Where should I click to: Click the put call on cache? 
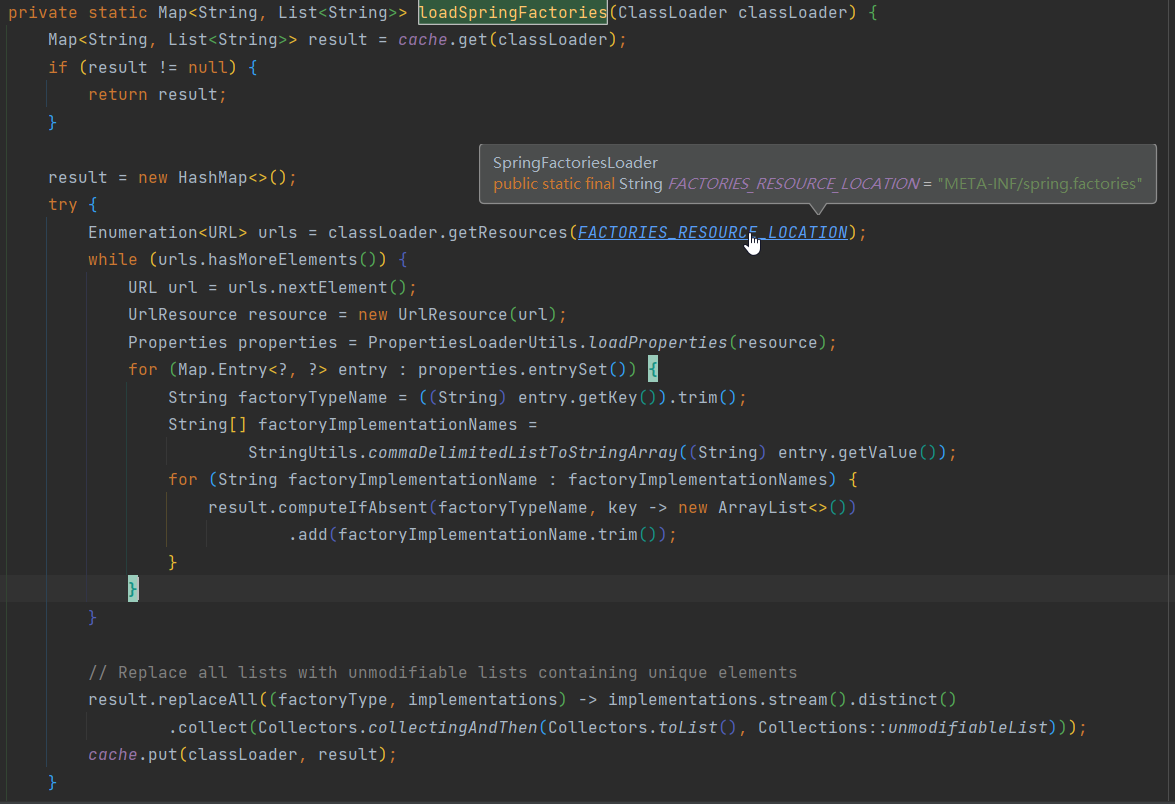163,755
